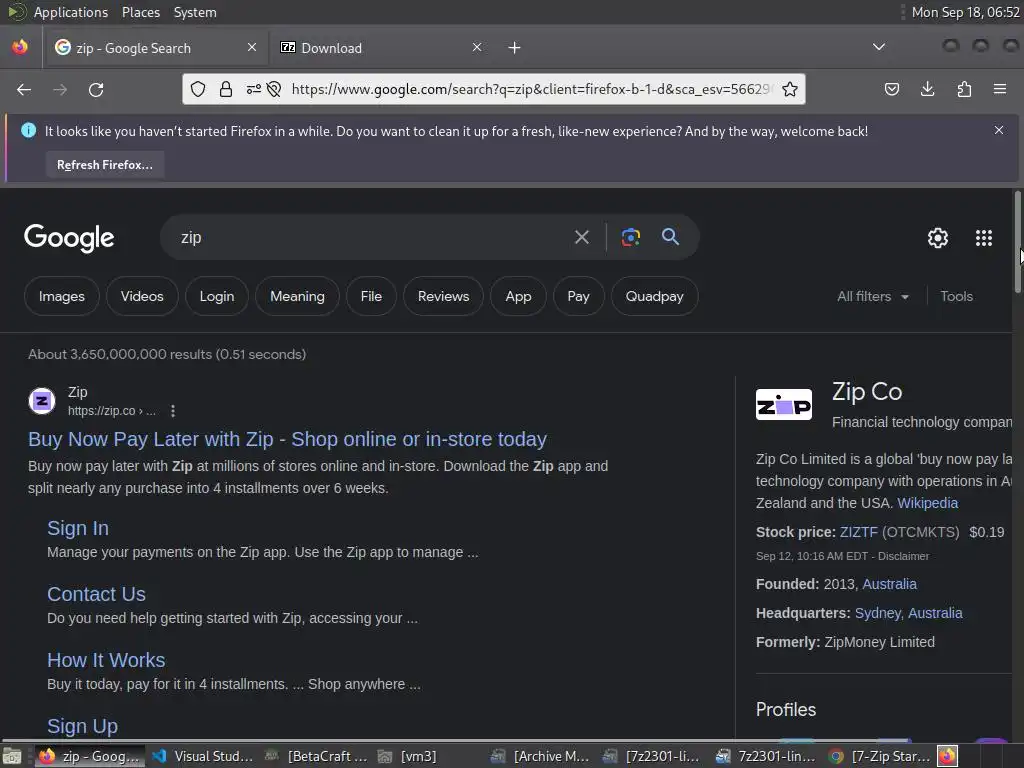Expand All filters dropdown

[872, 296]
